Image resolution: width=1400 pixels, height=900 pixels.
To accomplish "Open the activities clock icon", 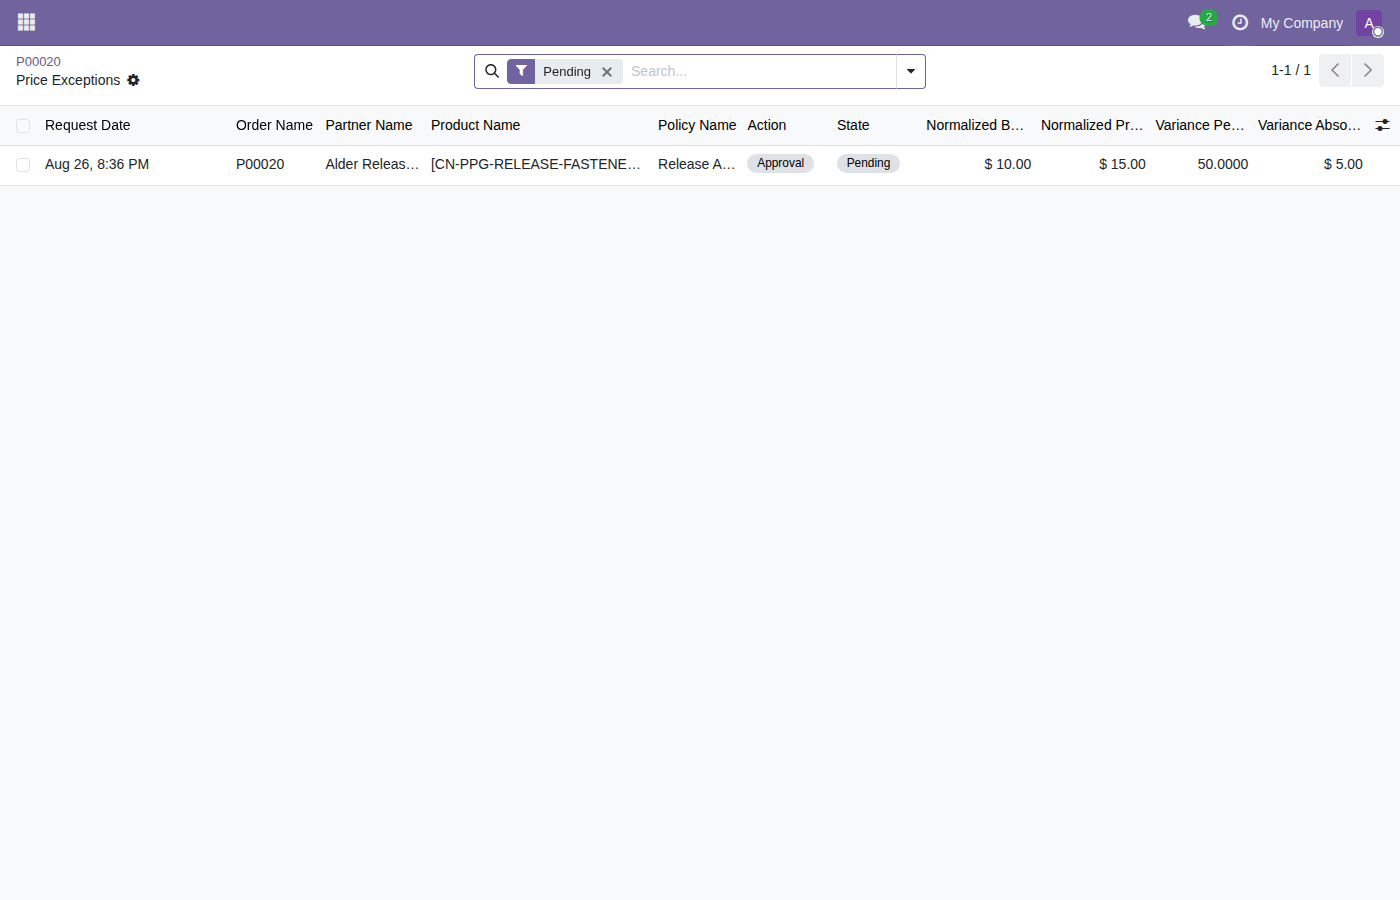I will (x=1240, y=22).
